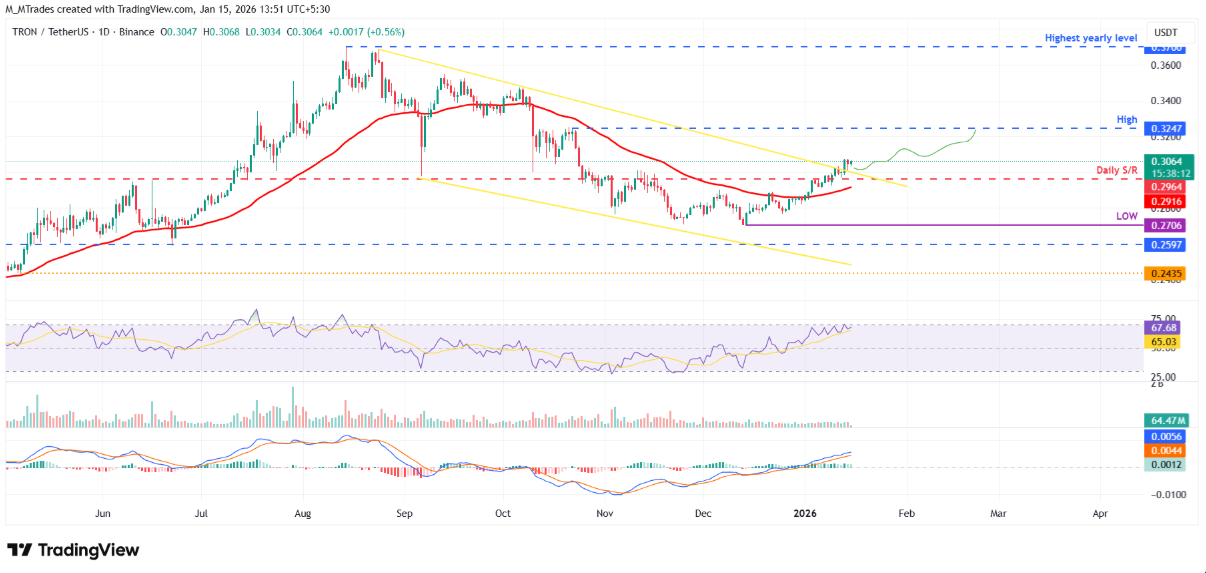
Task: Click the blue 0.2597 support price tag
Action: pyautogui.click(x=1165, y=245)
